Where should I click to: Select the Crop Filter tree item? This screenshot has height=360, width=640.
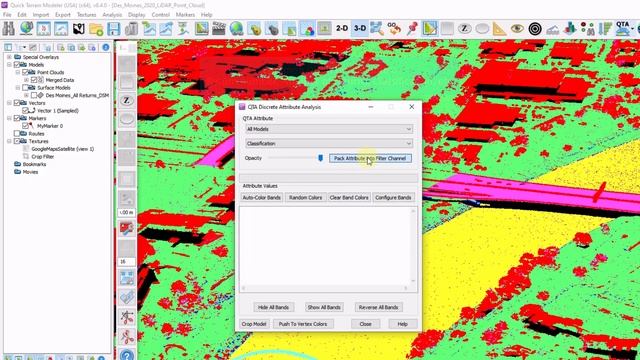coord(42,157)
